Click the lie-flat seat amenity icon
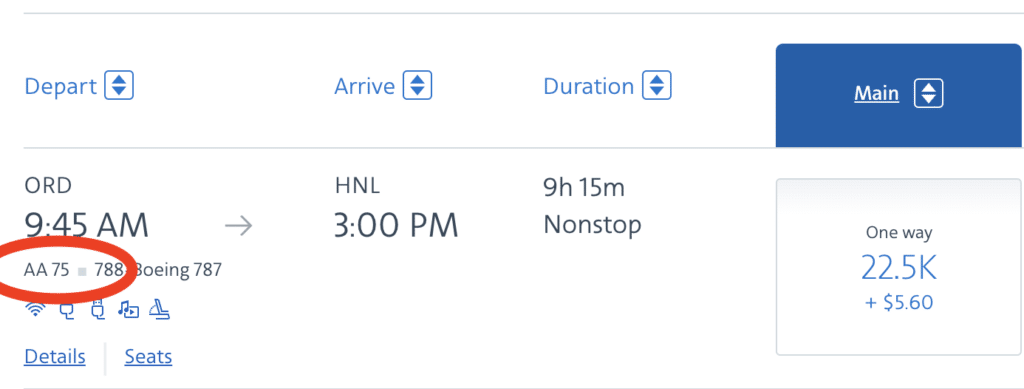 [x=159, y=310]
